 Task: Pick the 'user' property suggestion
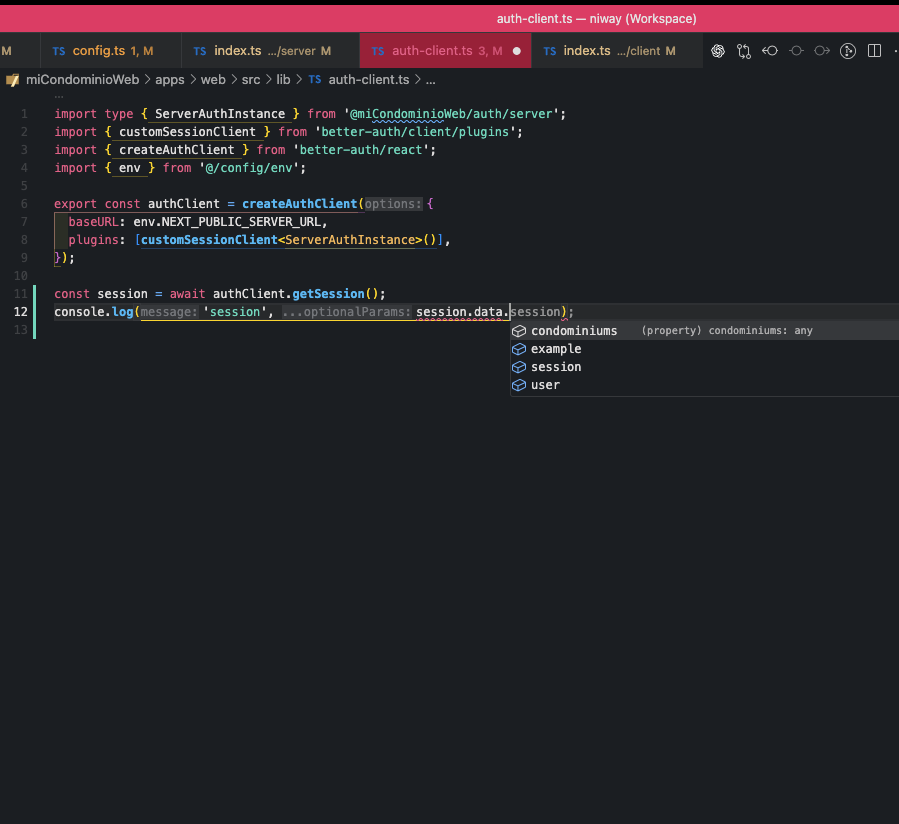[545, 385]
